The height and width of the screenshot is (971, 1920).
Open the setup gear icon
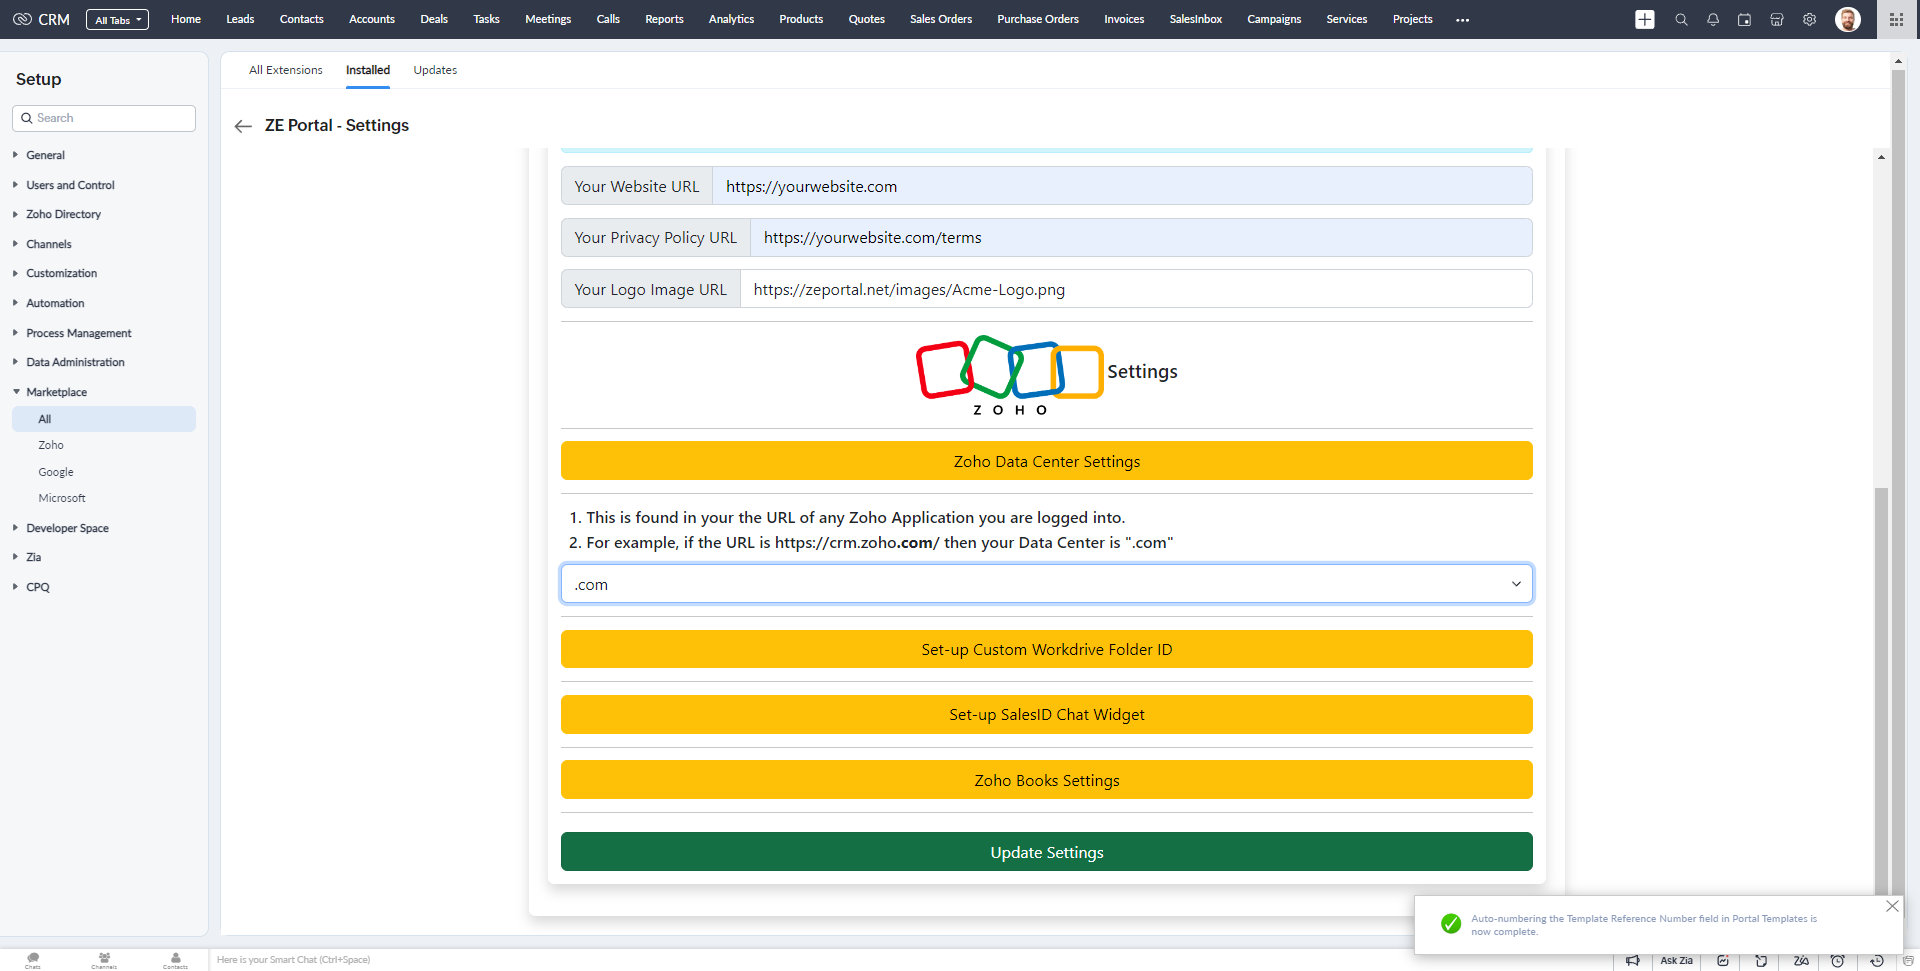coord(1809,20)
